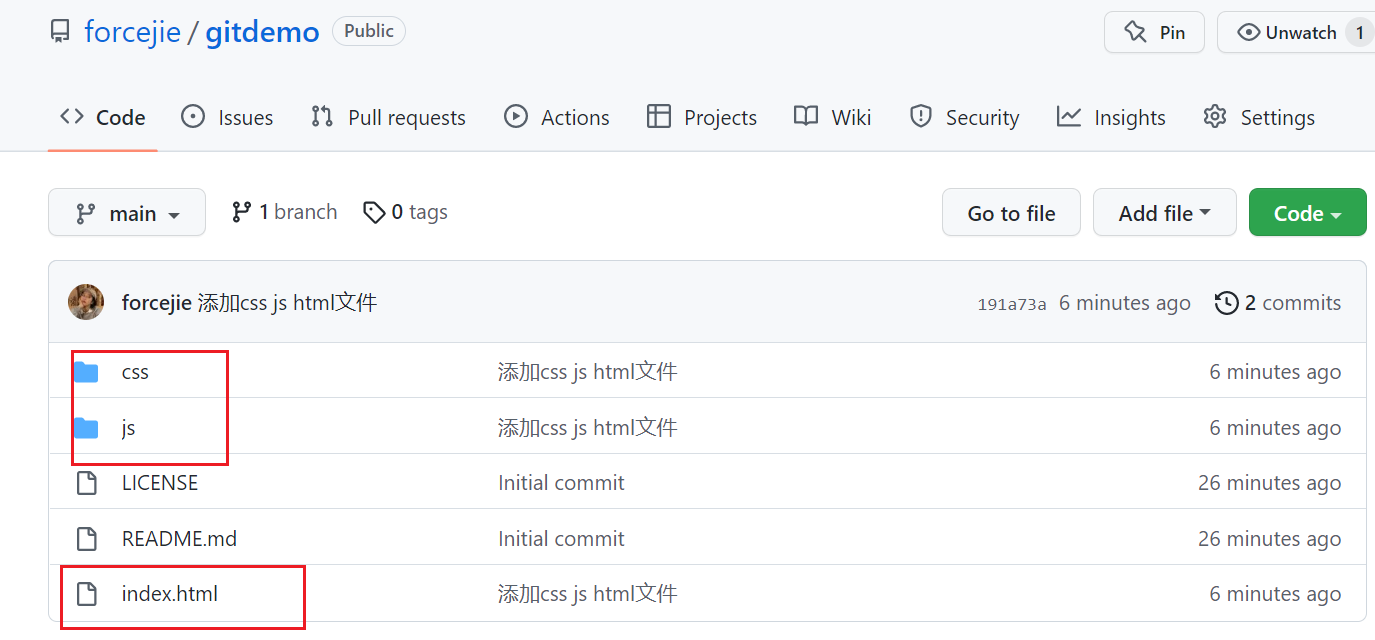Screen dimensions: 1375x640
Task: Go to the Actions tab
Action: coord(557,117)
